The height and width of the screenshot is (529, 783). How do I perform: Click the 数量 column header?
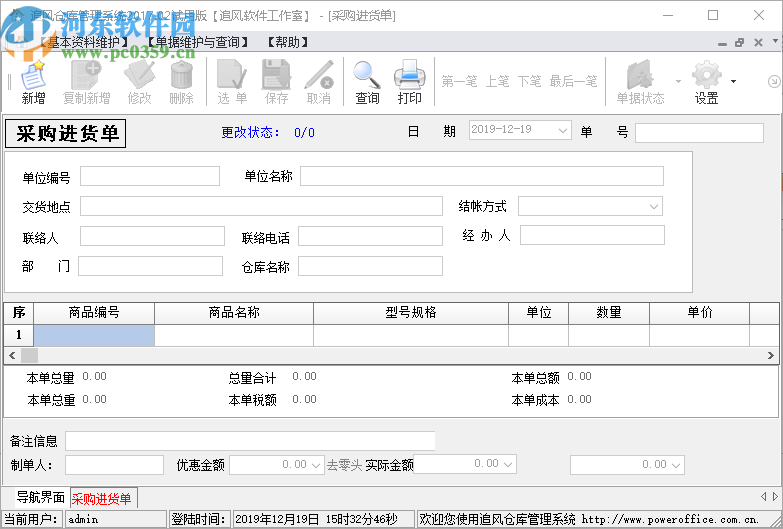pyautogui.click(x=609, y=313)
